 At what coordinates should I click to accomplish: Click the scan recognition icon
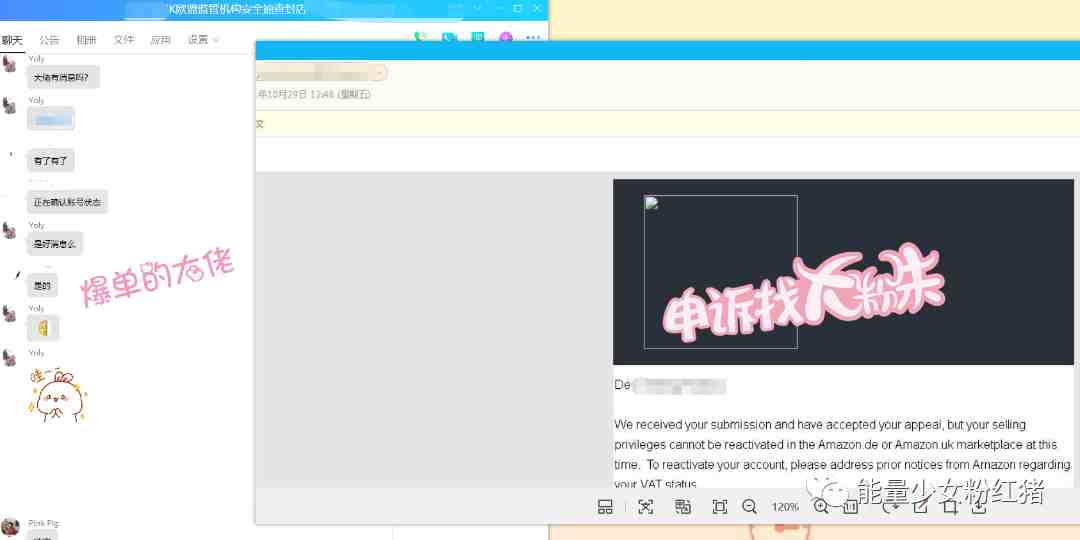[645, 508]
